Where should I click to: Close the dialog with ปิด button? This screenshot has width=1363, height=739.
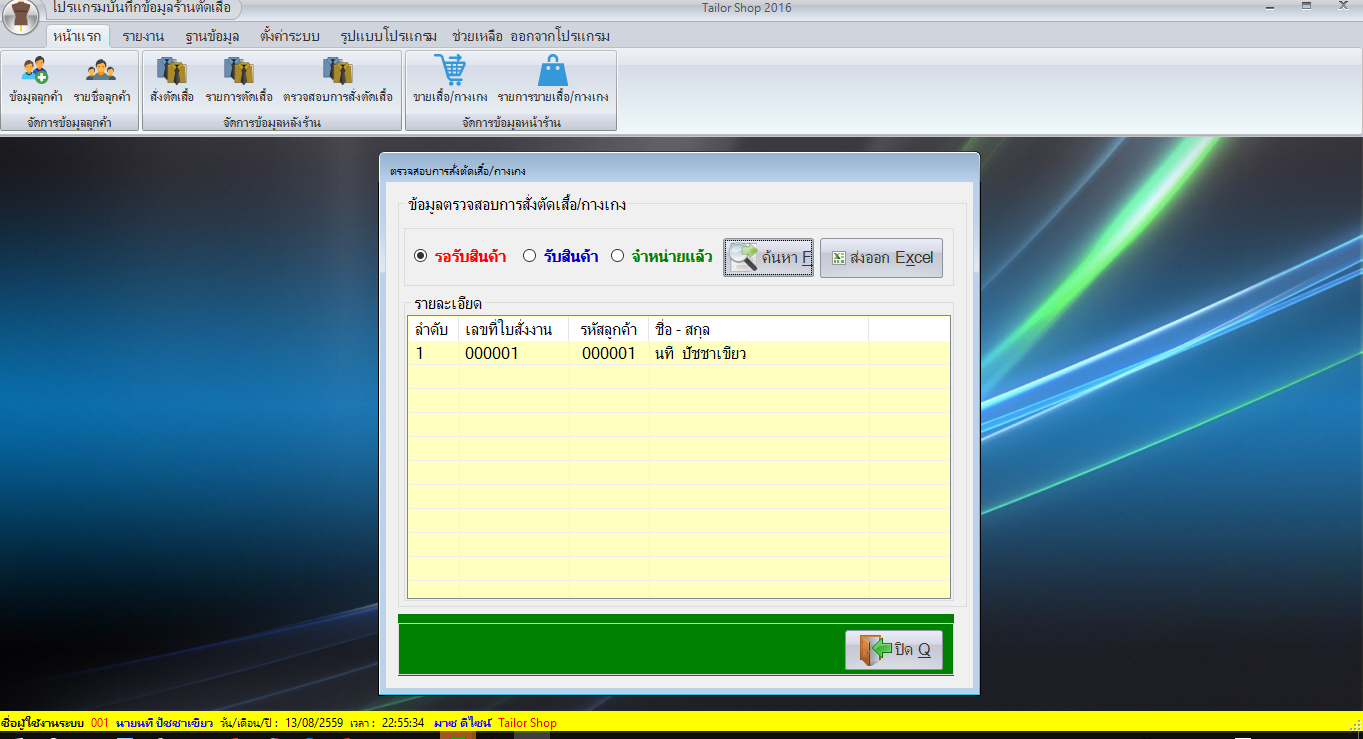pos(894,650)
